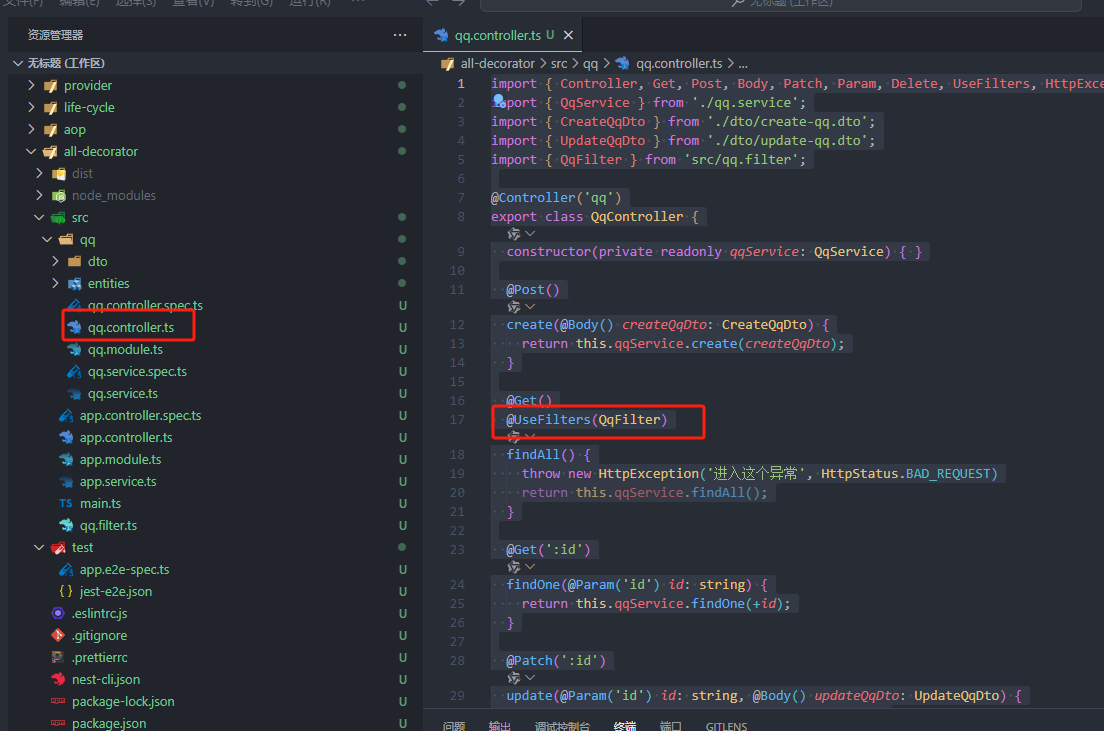Click line number 17 in the gutter
Screen dimensions: 1104x731
(x=457, y=420)
